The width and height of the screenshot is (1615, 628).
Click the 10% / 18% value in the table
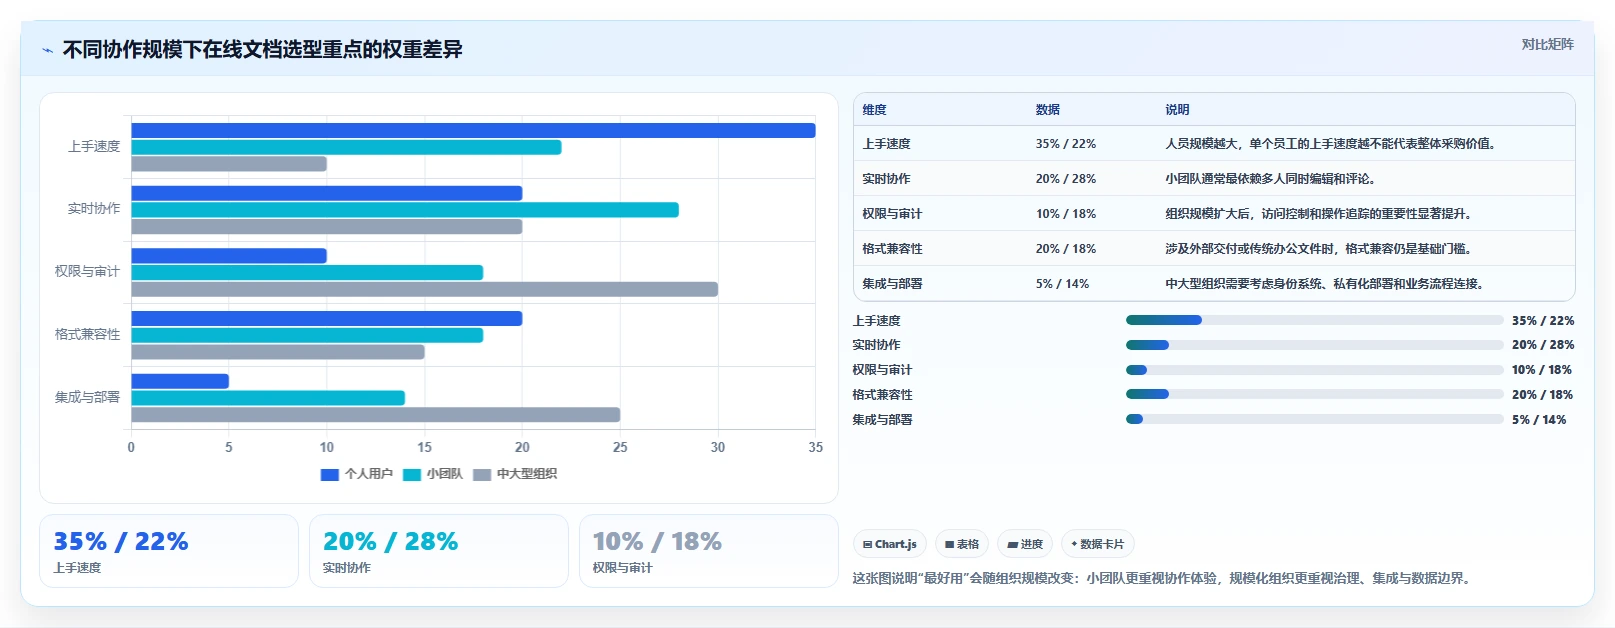(1066, 214)
